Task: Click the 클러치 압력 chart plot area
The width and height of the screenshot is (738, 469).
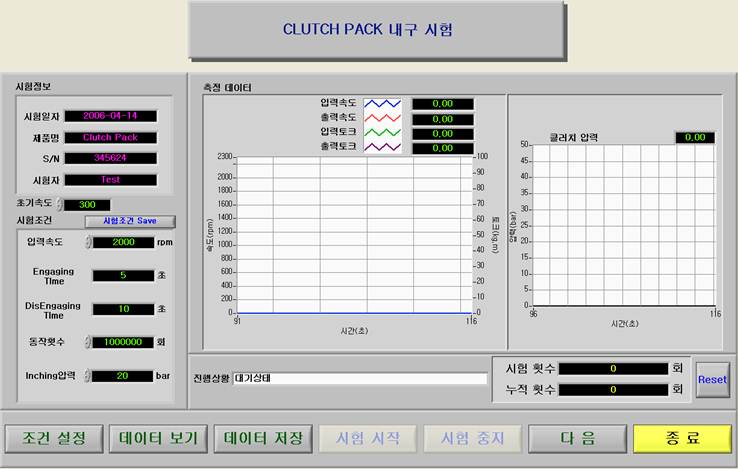Action: coord(624,225)
